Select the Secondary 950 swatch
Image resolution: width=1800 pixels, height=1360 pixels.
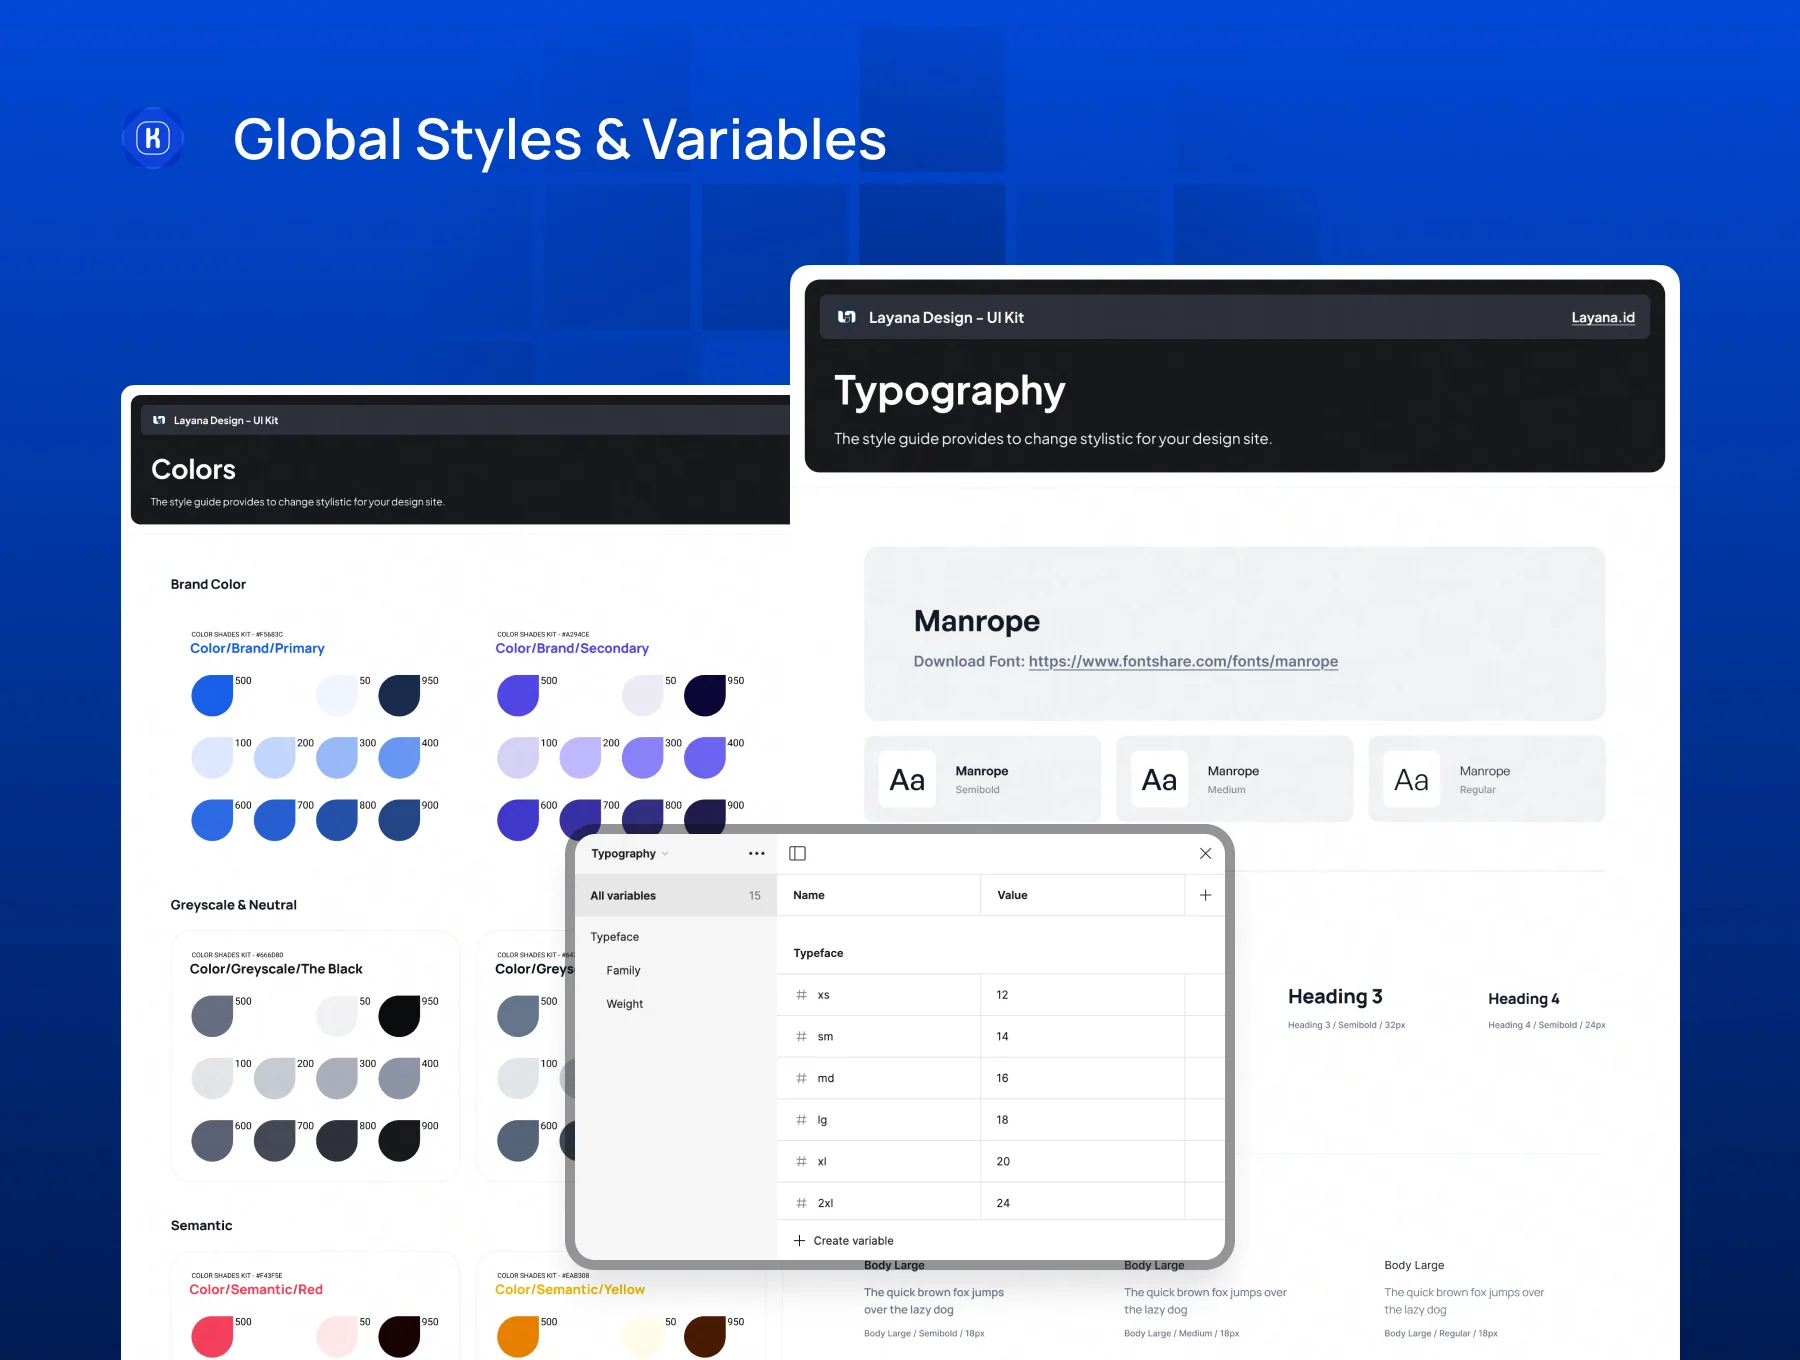(705, 695)
